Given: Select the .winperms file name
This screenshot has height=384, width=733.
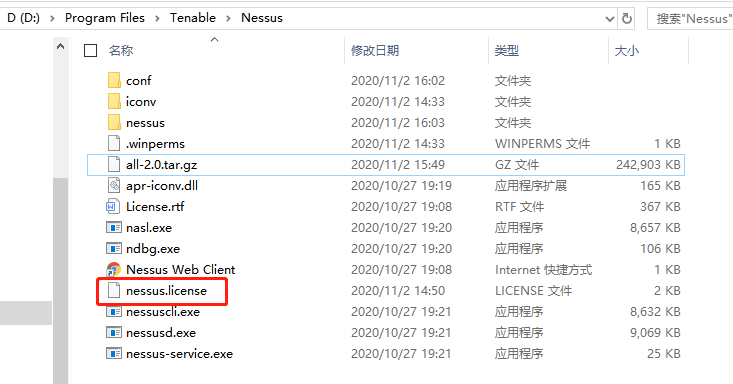Looking at the screenshot, I should point(155,144).
